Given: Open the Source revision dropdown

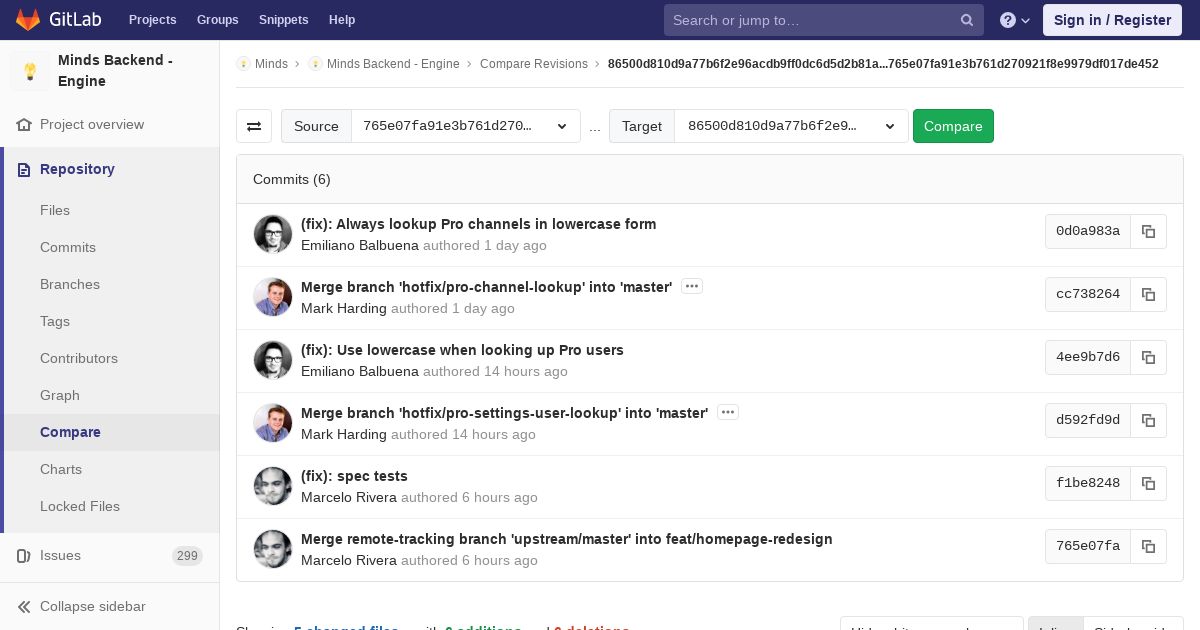Looking at the screenshot, I should (465, 126).
